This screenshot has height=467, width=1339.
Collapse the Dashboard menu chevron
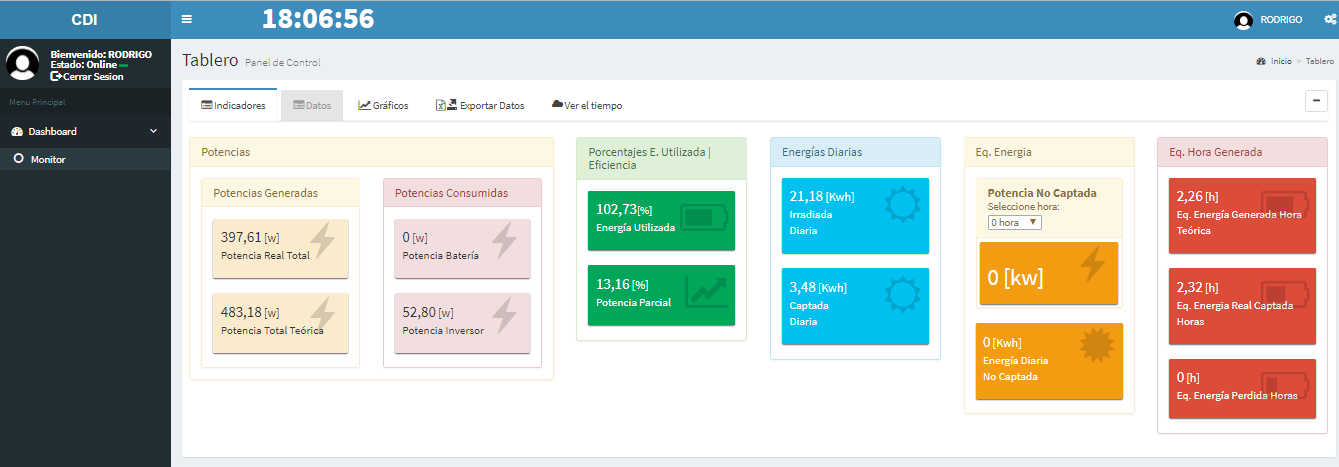point(153,131)
